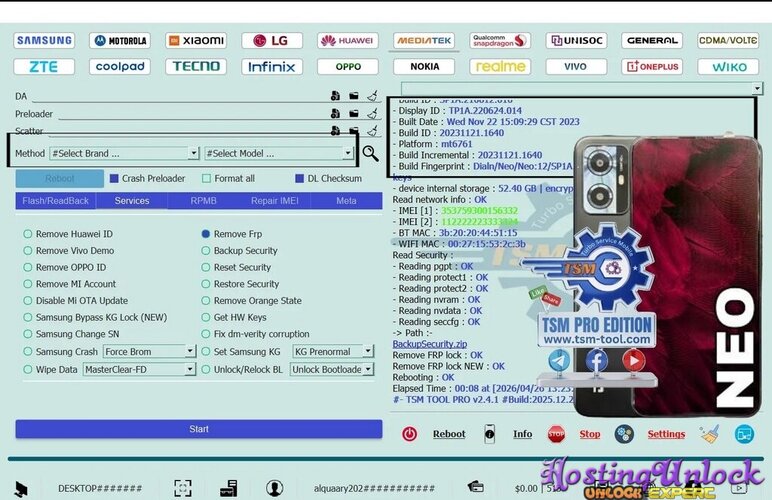This screenshot has height=500, width=772.
Task: Click the red power Reboot icon
Action: click(410, 434)
